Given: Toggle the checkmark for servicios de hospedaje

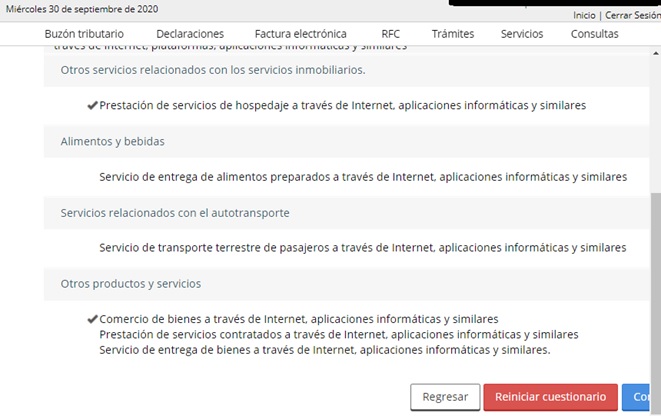Looking at the screenshot, I should pos(93,105).
